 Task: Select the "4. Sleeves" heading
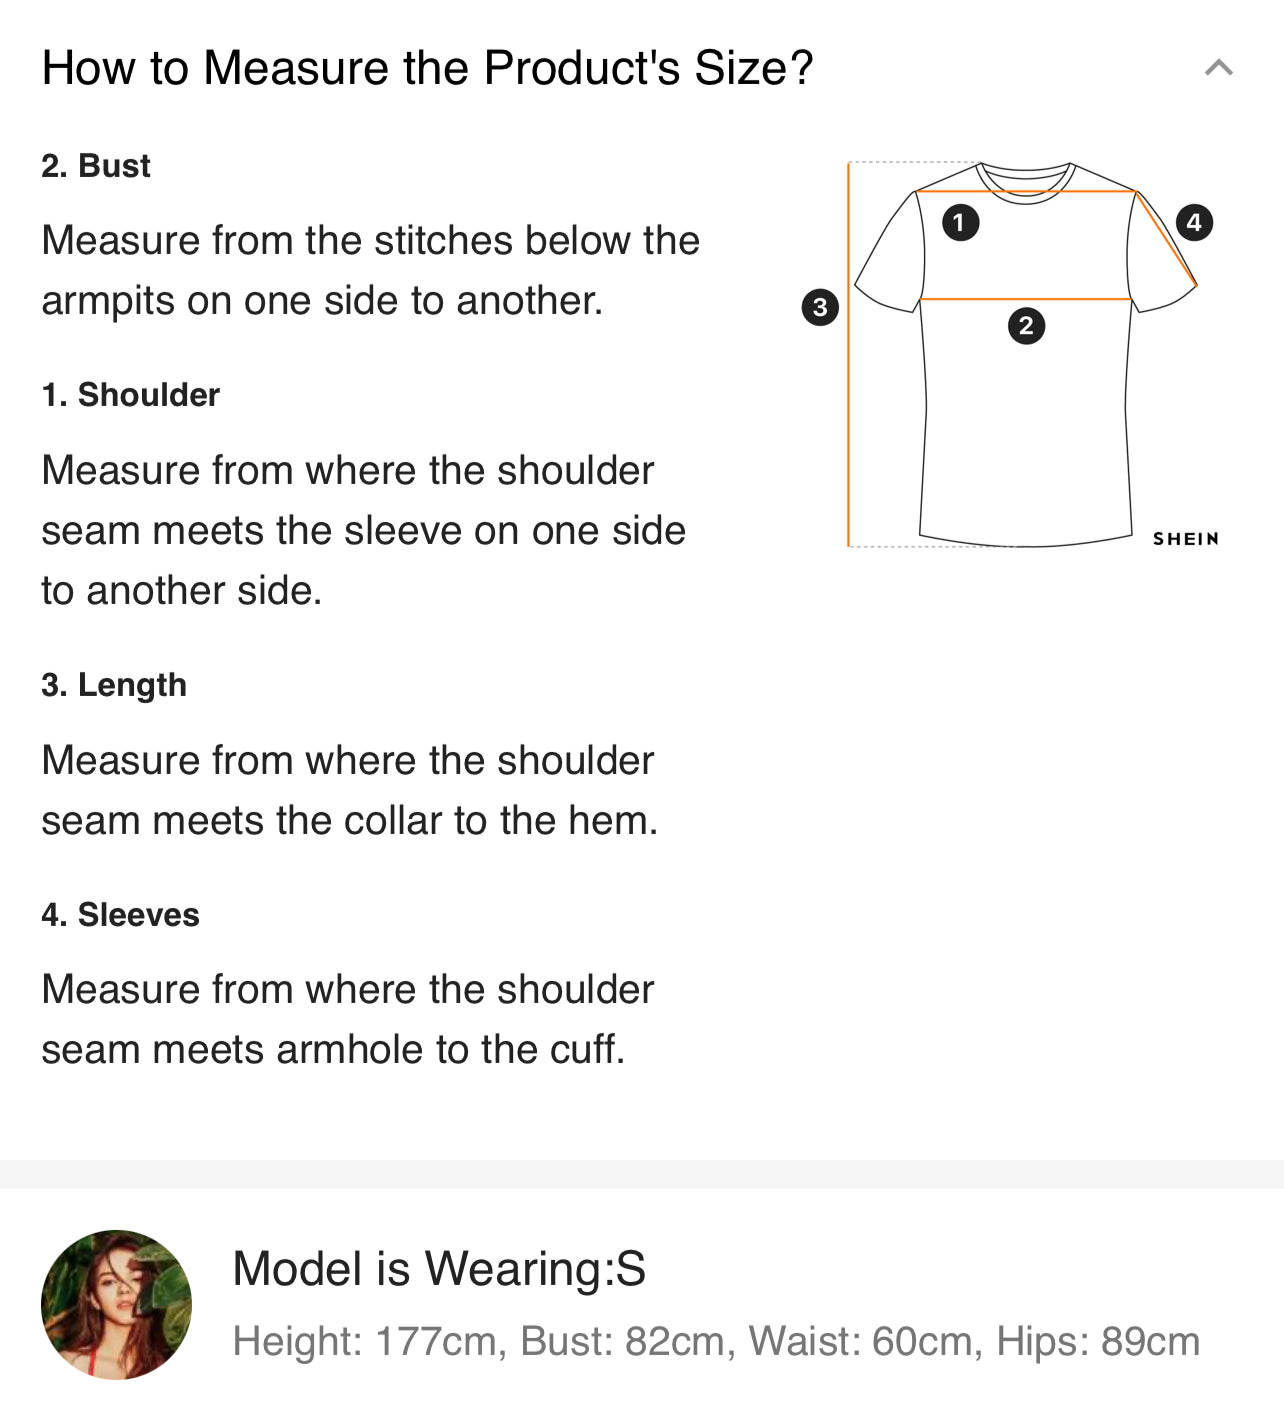[x=120, y=915]
